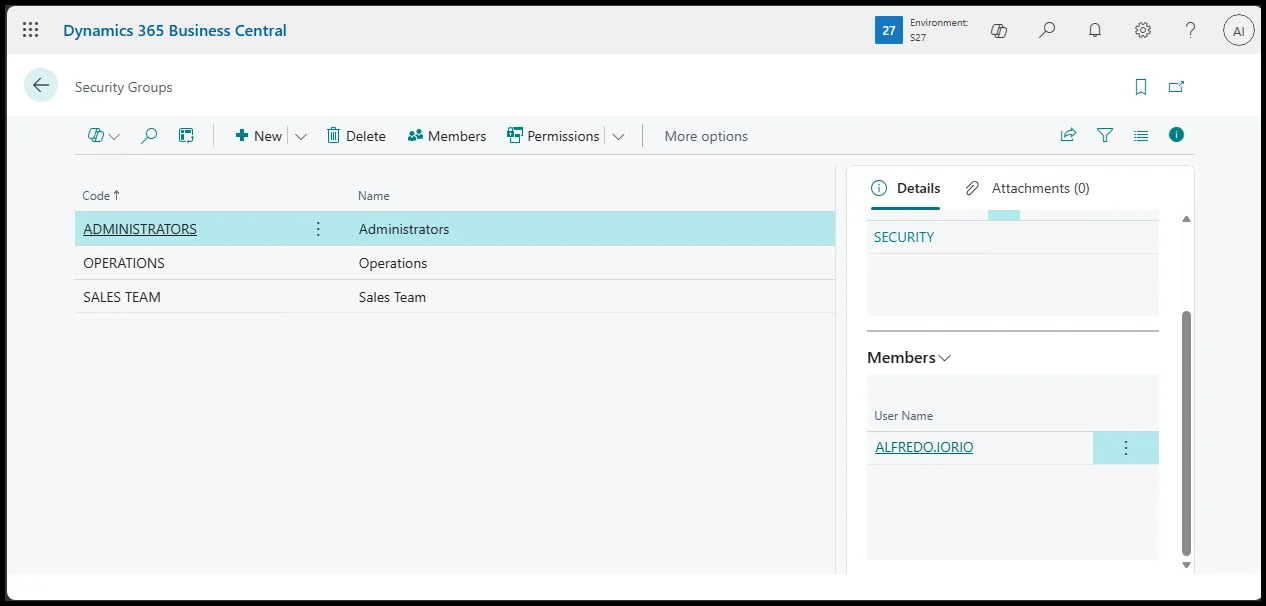Screen dimensions: 1266x606
Task: Click the Administrators name cell
Action: pos(404,229)
